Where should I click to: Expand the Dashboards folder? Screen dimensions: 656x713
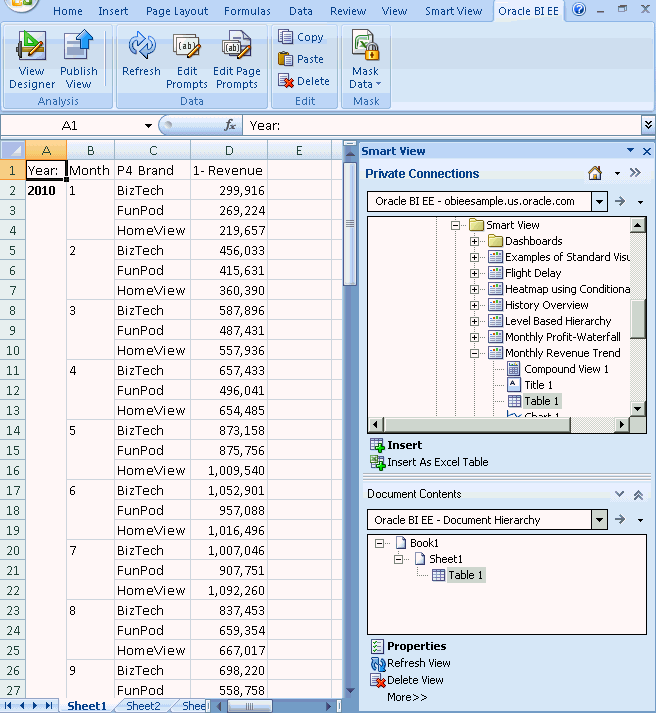click(474, 241)
